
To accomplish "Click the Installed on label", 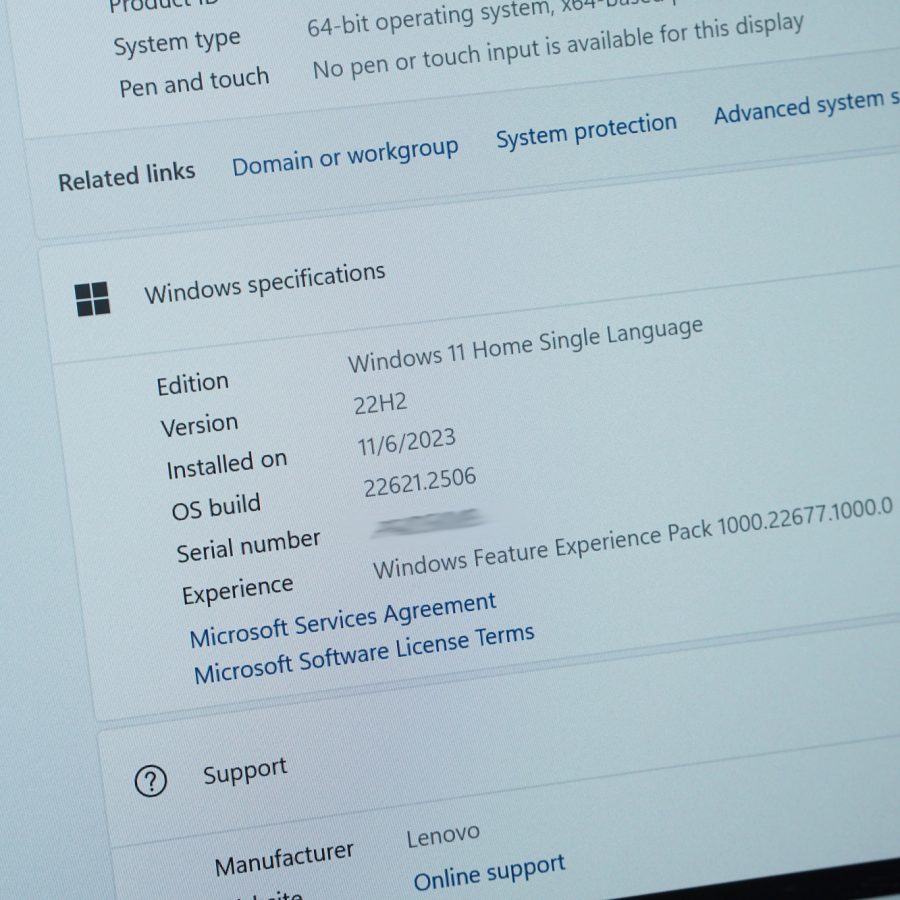I will (x=227, y=465).
